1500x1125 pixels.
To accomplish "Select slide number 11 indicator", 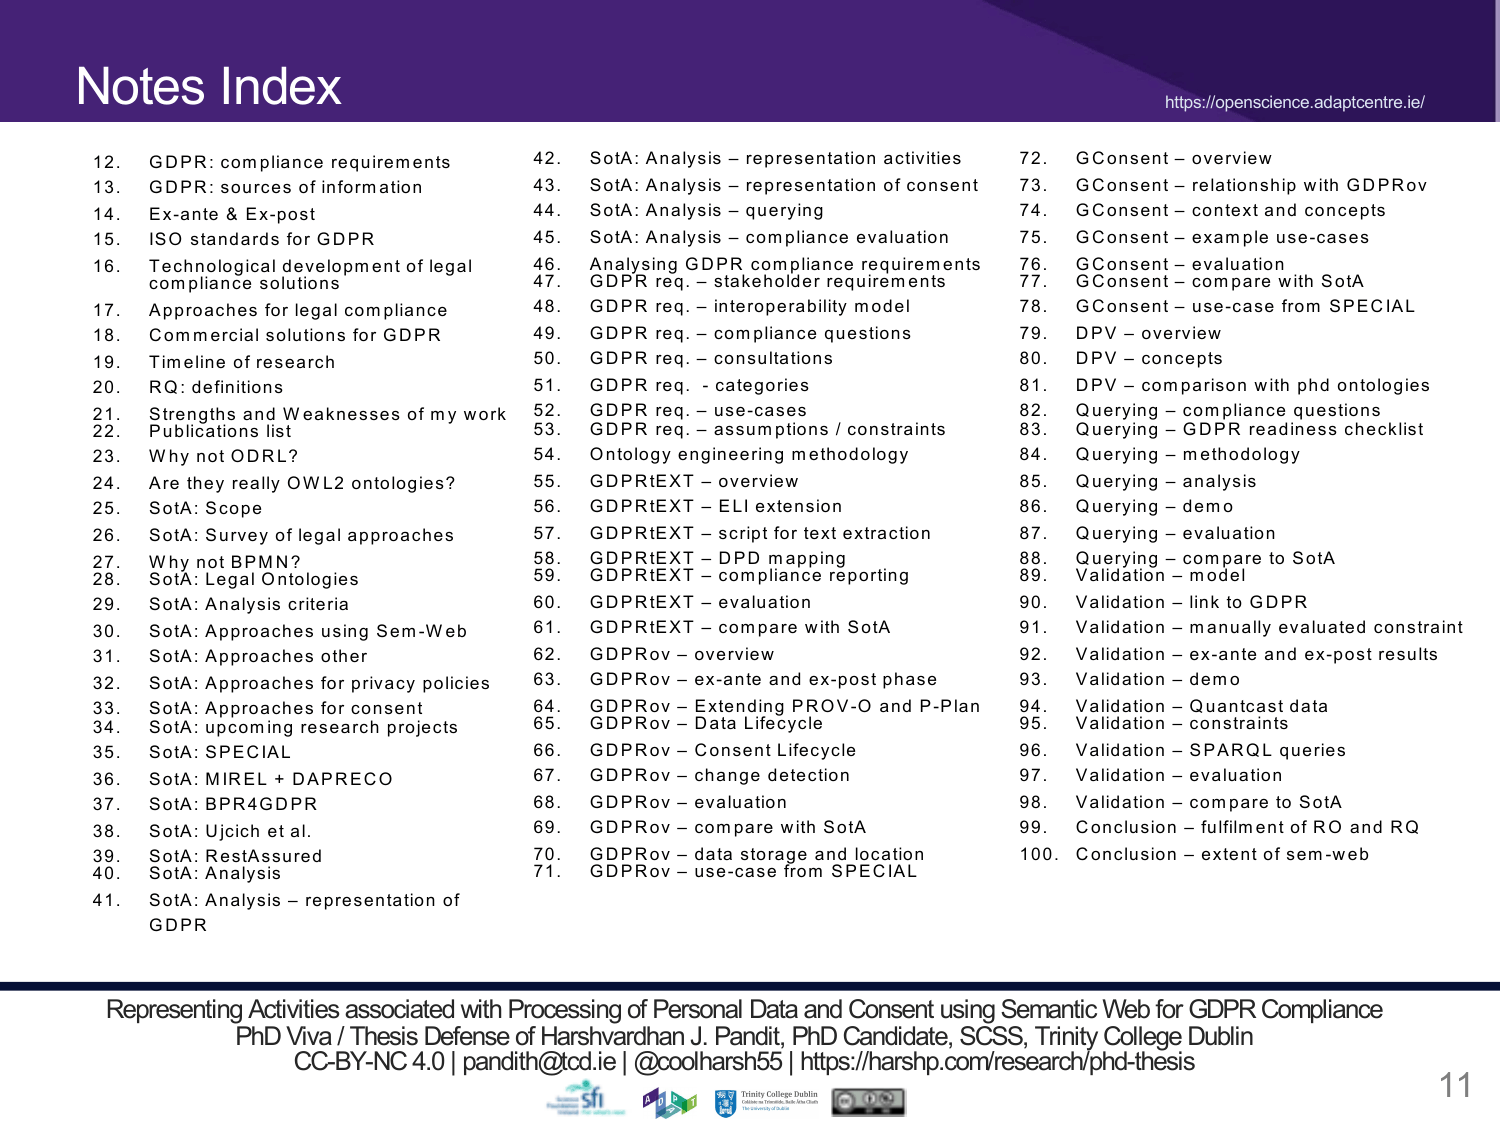I will 1455,1085.
